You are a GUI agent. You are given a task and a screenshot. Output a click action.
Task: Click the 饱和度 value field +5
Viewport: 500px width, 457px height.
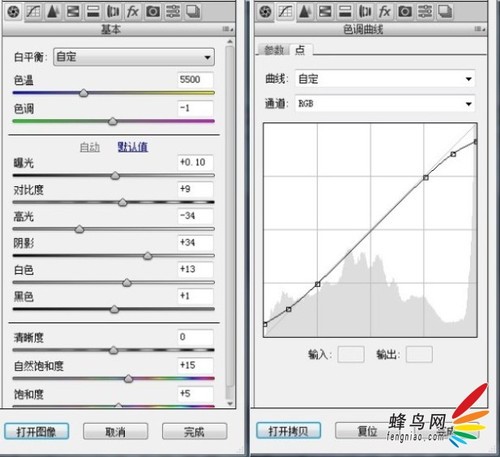tap(195, 394)
